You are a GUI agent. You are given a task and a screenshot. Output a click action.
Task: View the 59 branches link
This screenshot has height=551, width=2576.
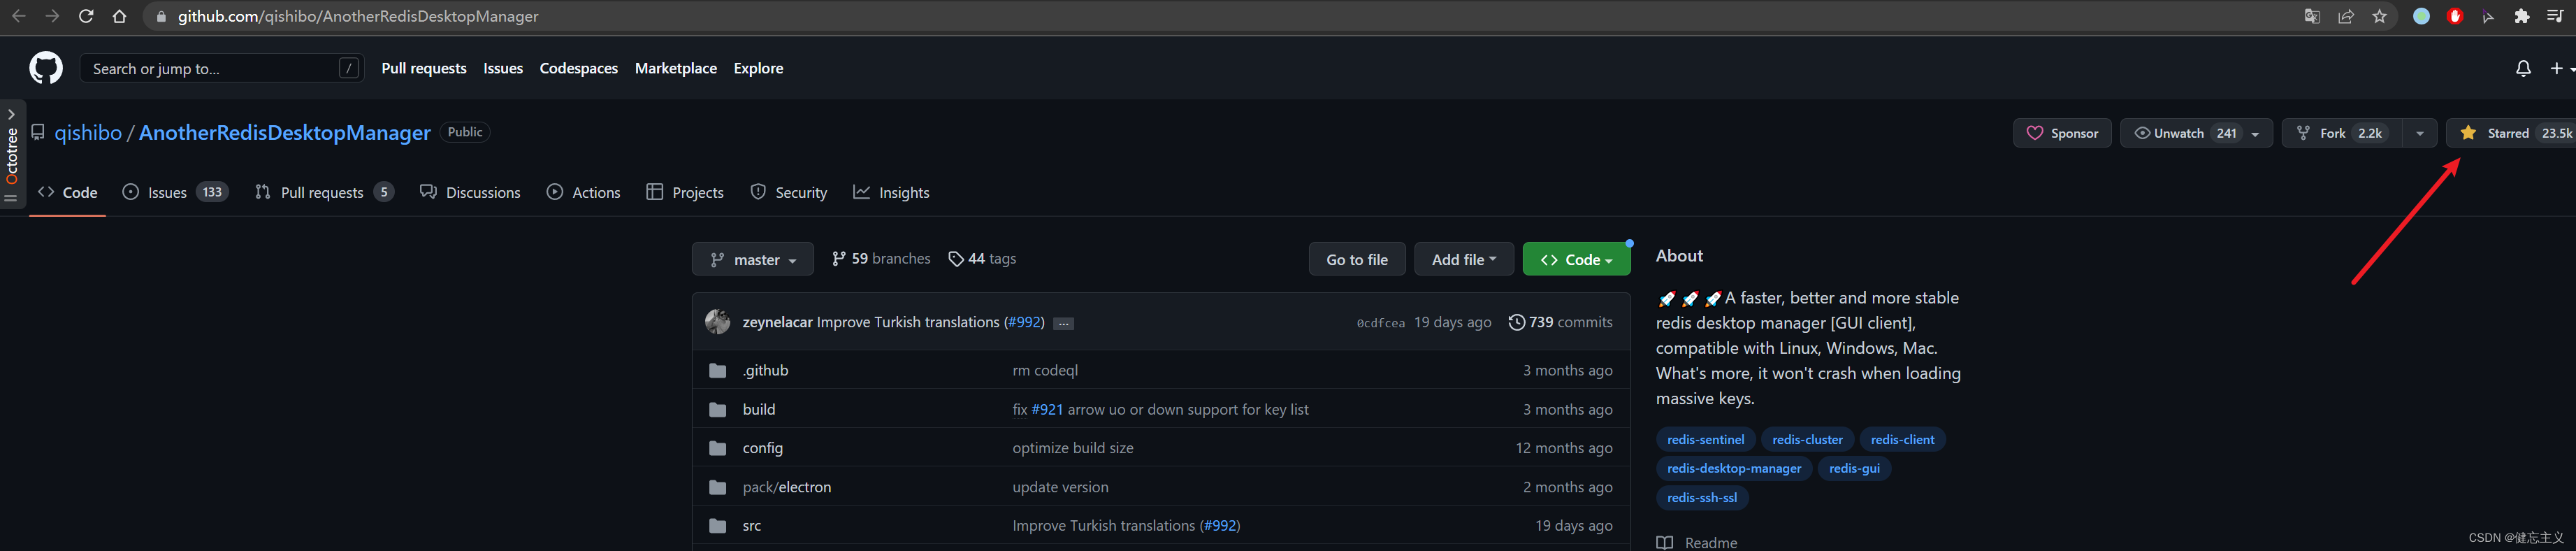[x=881, y=259]
